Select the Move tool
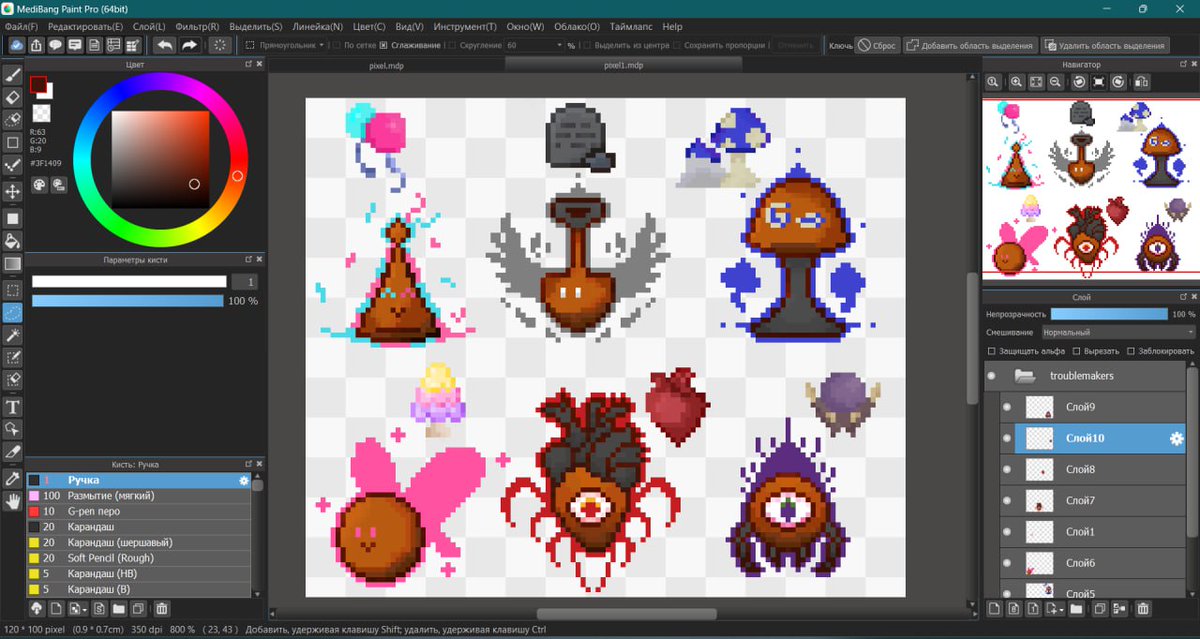Image resolution: width=1200 pixels, height=639 pixels. click(13, 190)
